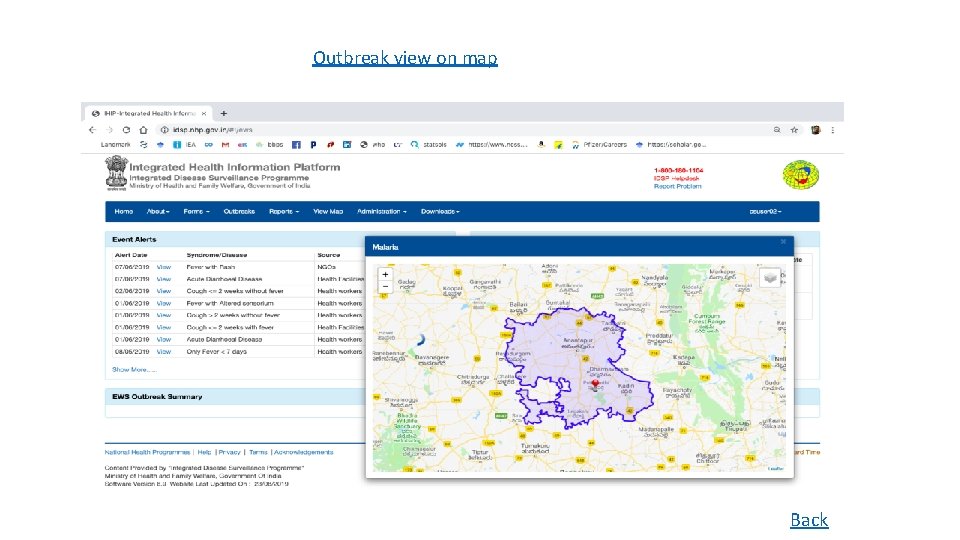This screenshot has width=960, height=540.
Task: Open the browser zoom magnifier icon
Action: (x=777, y=130)
